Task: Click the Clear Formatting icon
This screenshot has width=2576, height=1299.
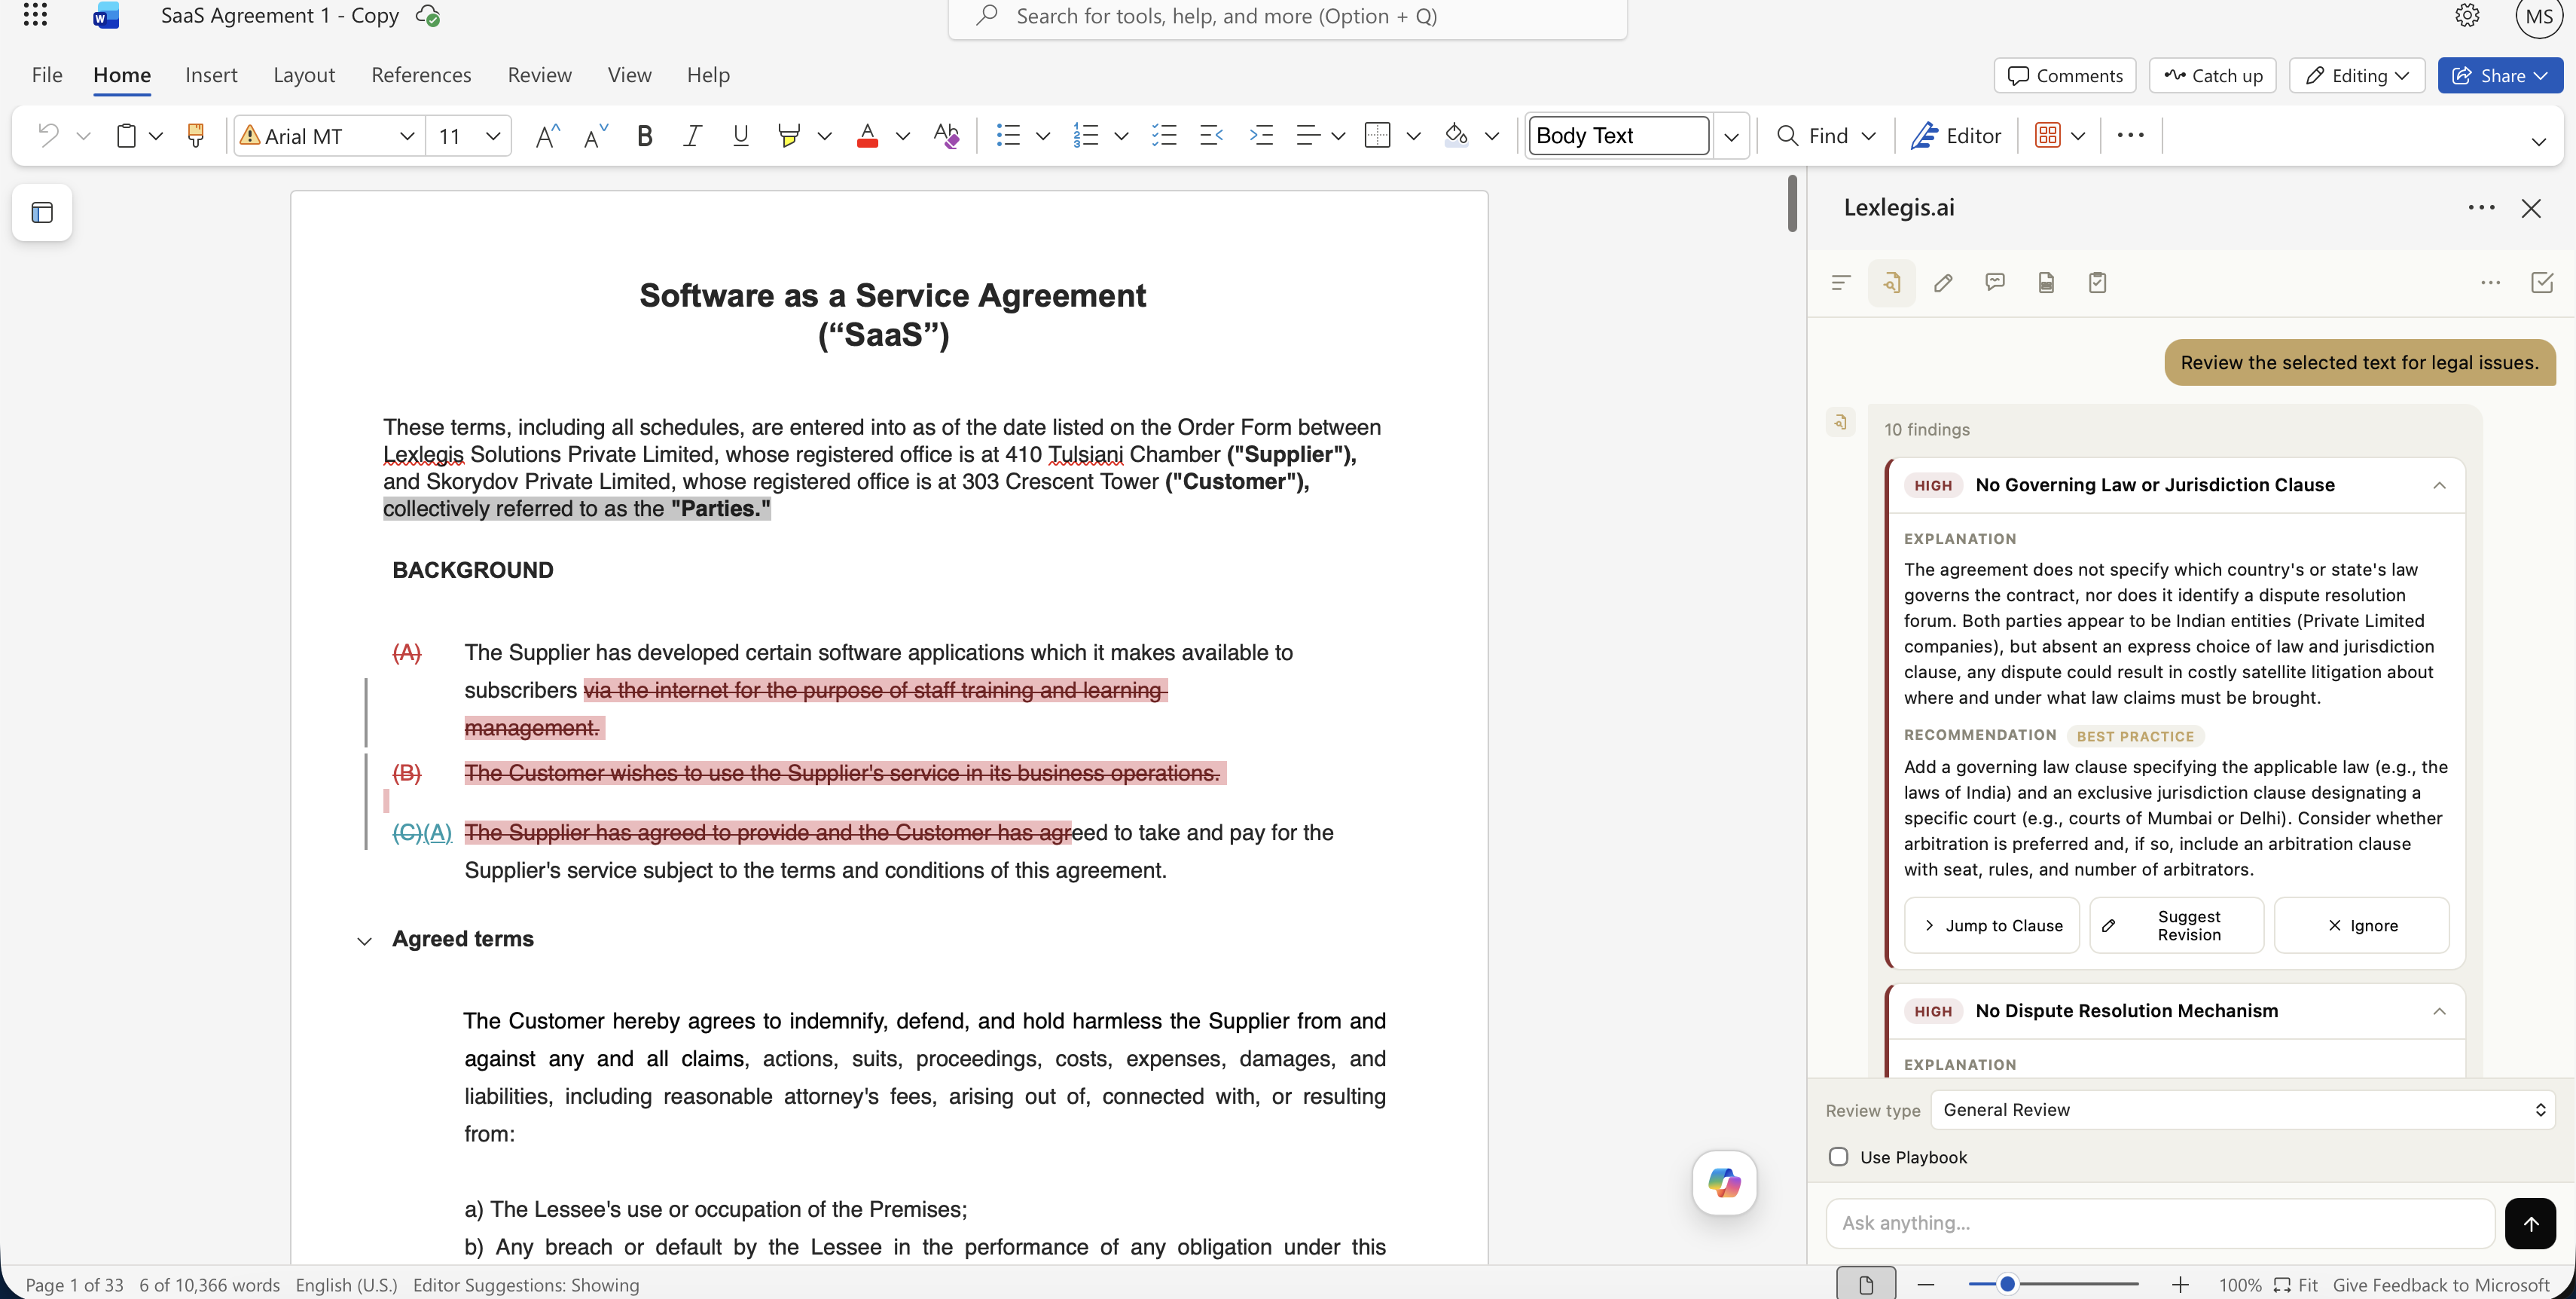Action: 946,135
